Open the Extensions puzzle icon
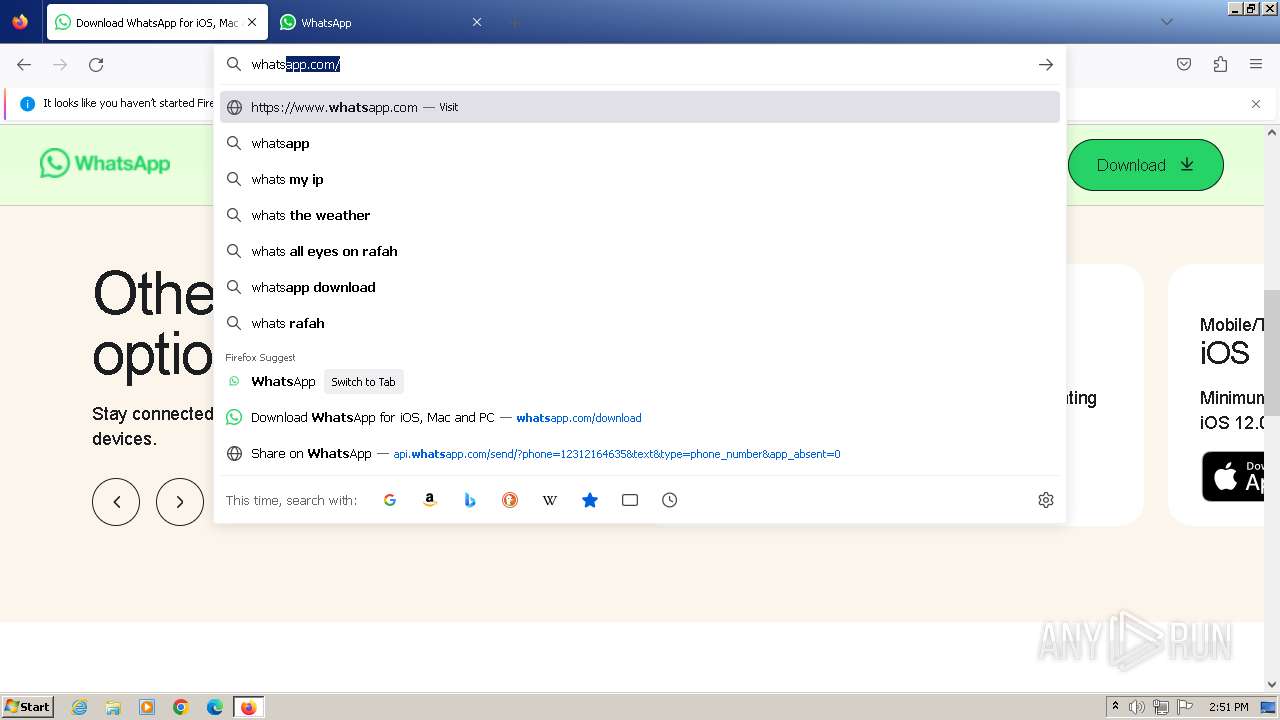 pos(1220,64)
